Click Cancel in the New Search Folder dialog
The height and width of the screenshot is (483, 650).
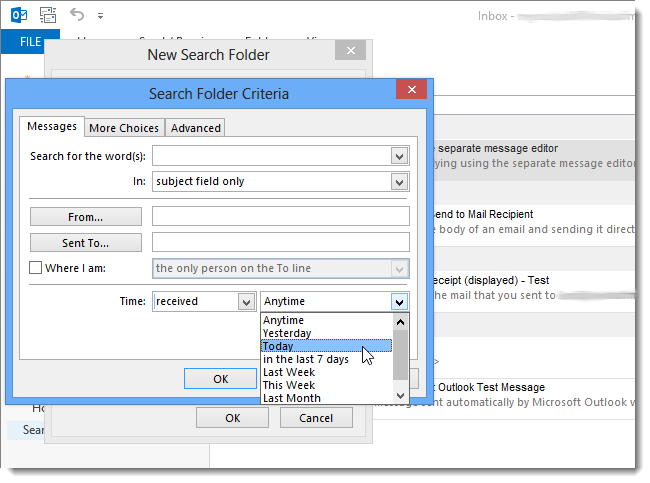point(316,417)
